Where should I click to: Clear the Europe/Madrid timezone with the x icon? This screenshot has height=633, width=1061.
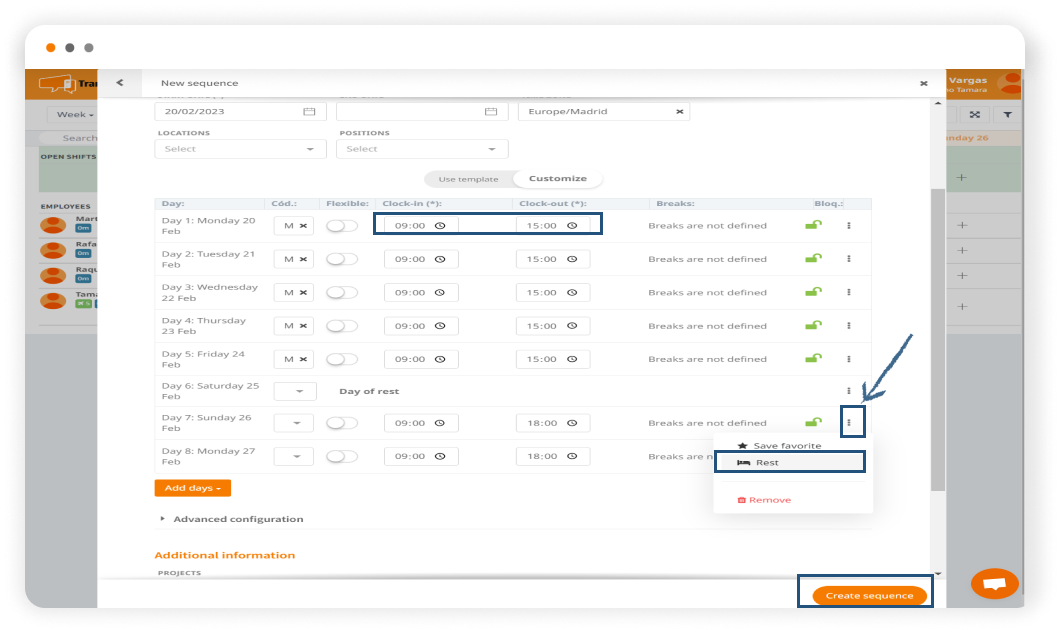point(679,112)
